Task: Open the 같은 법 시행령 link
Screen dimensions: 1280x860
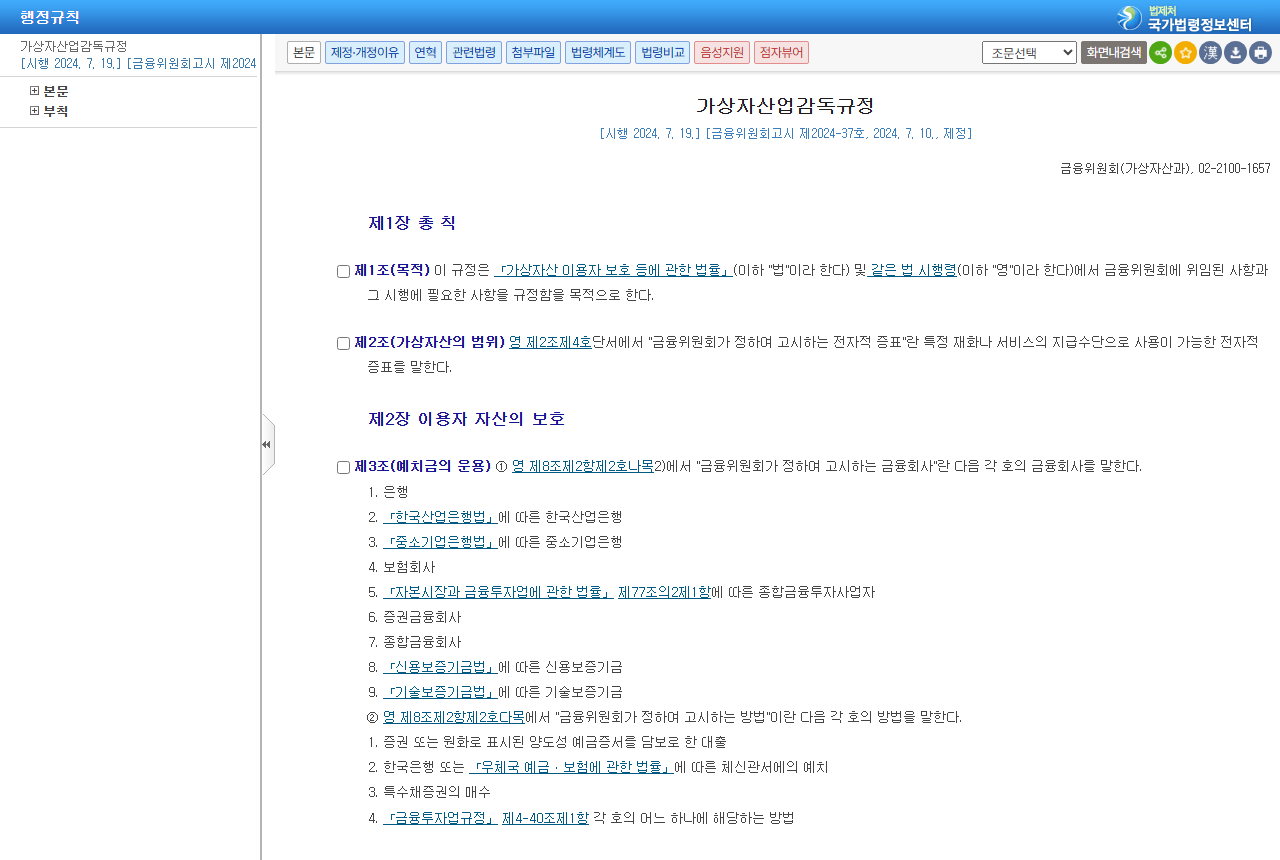Action: [913, 270]
